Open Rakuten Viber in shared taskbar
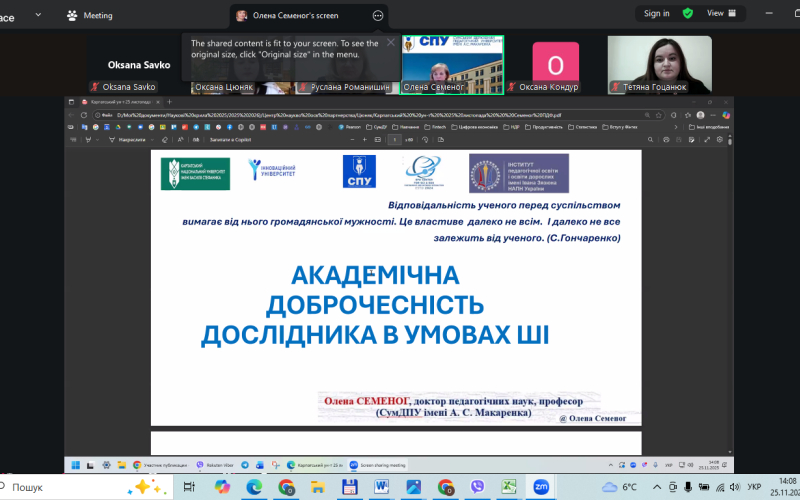 point(215,465)
